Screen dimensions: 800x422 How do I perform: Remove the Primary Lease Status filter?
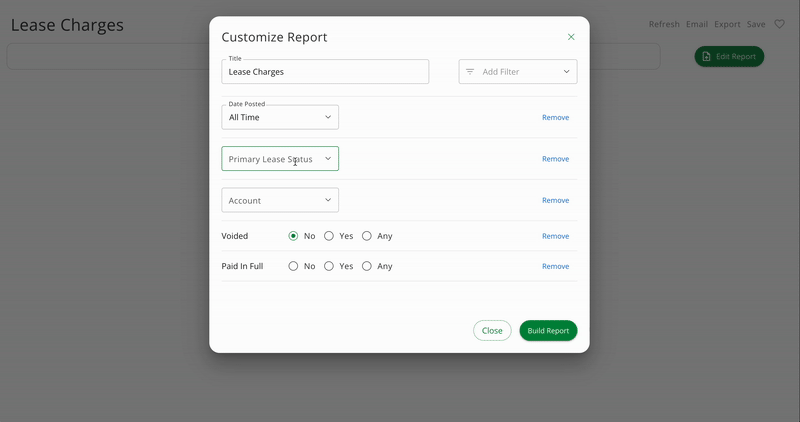[x=555, y=159]
